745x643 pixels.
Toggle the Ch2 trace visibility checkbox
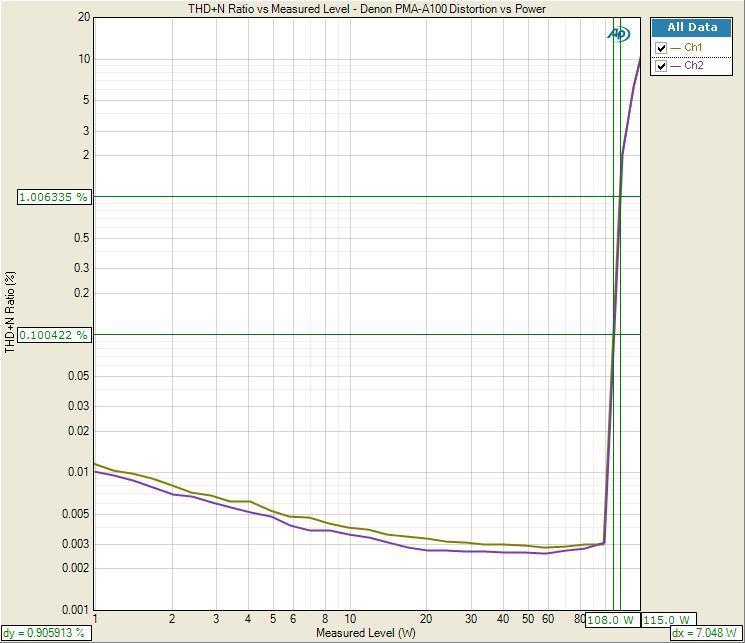(661, 66)
